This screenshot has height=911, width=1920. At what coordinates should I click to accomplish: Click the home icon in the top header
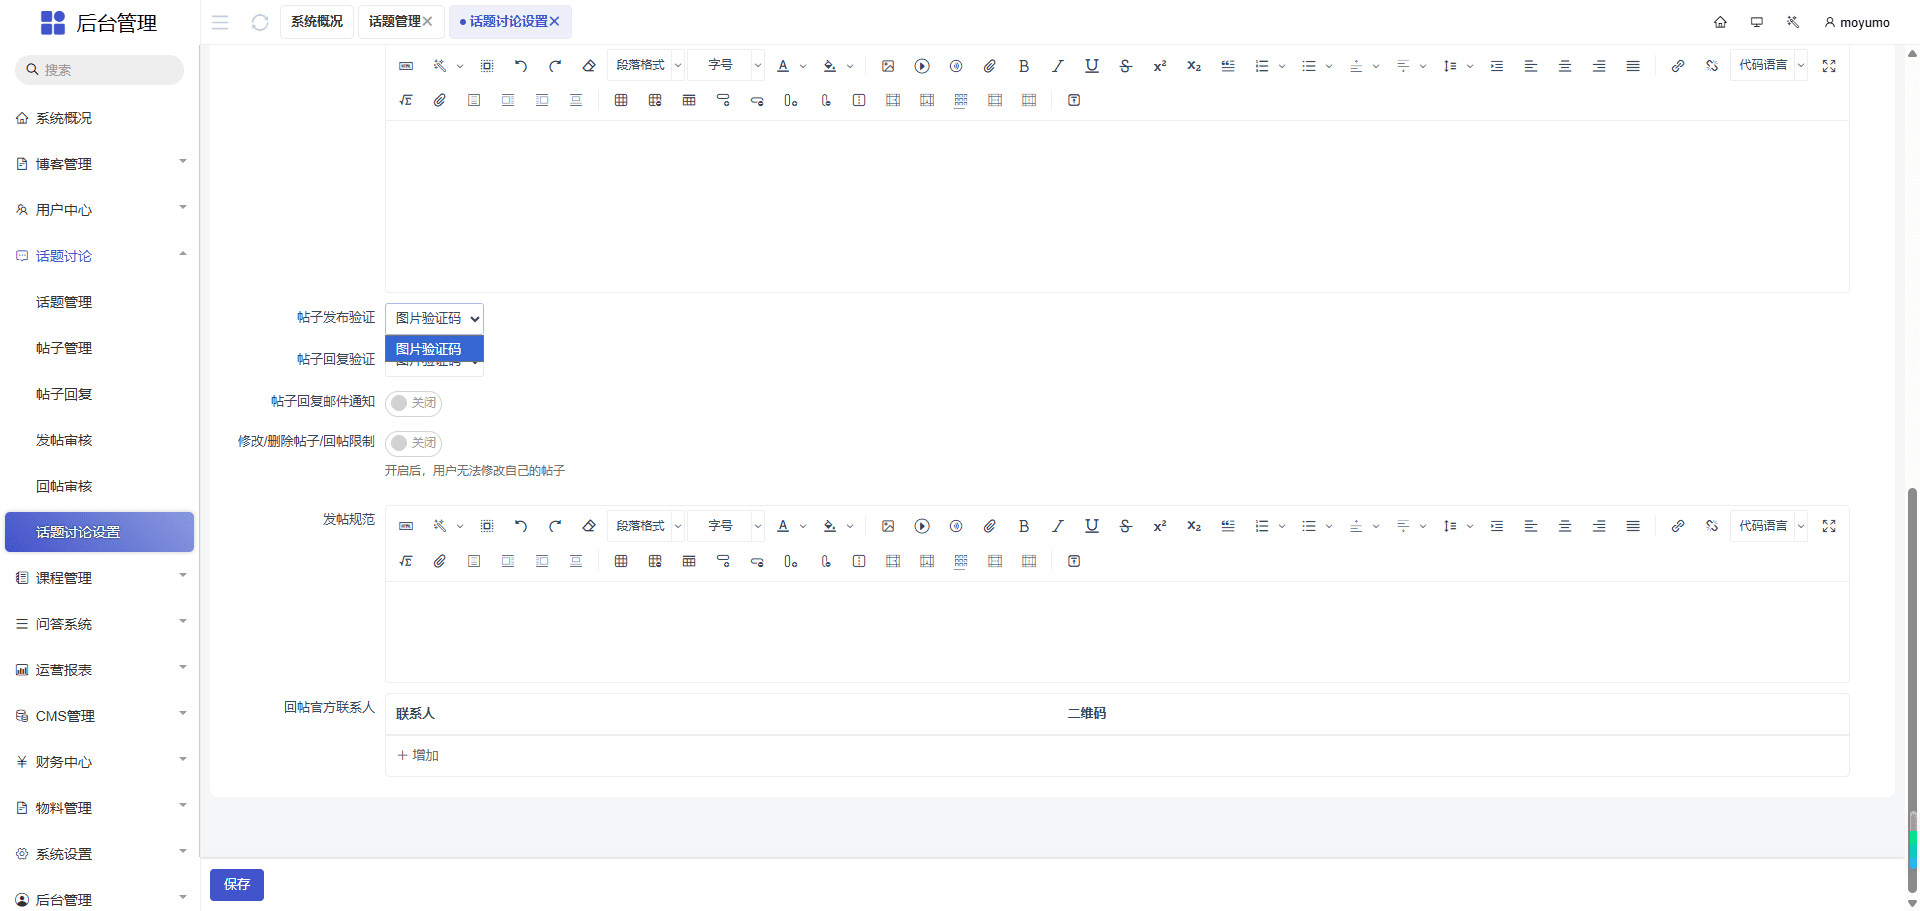pyautogui.click(x=1720, y=22)
